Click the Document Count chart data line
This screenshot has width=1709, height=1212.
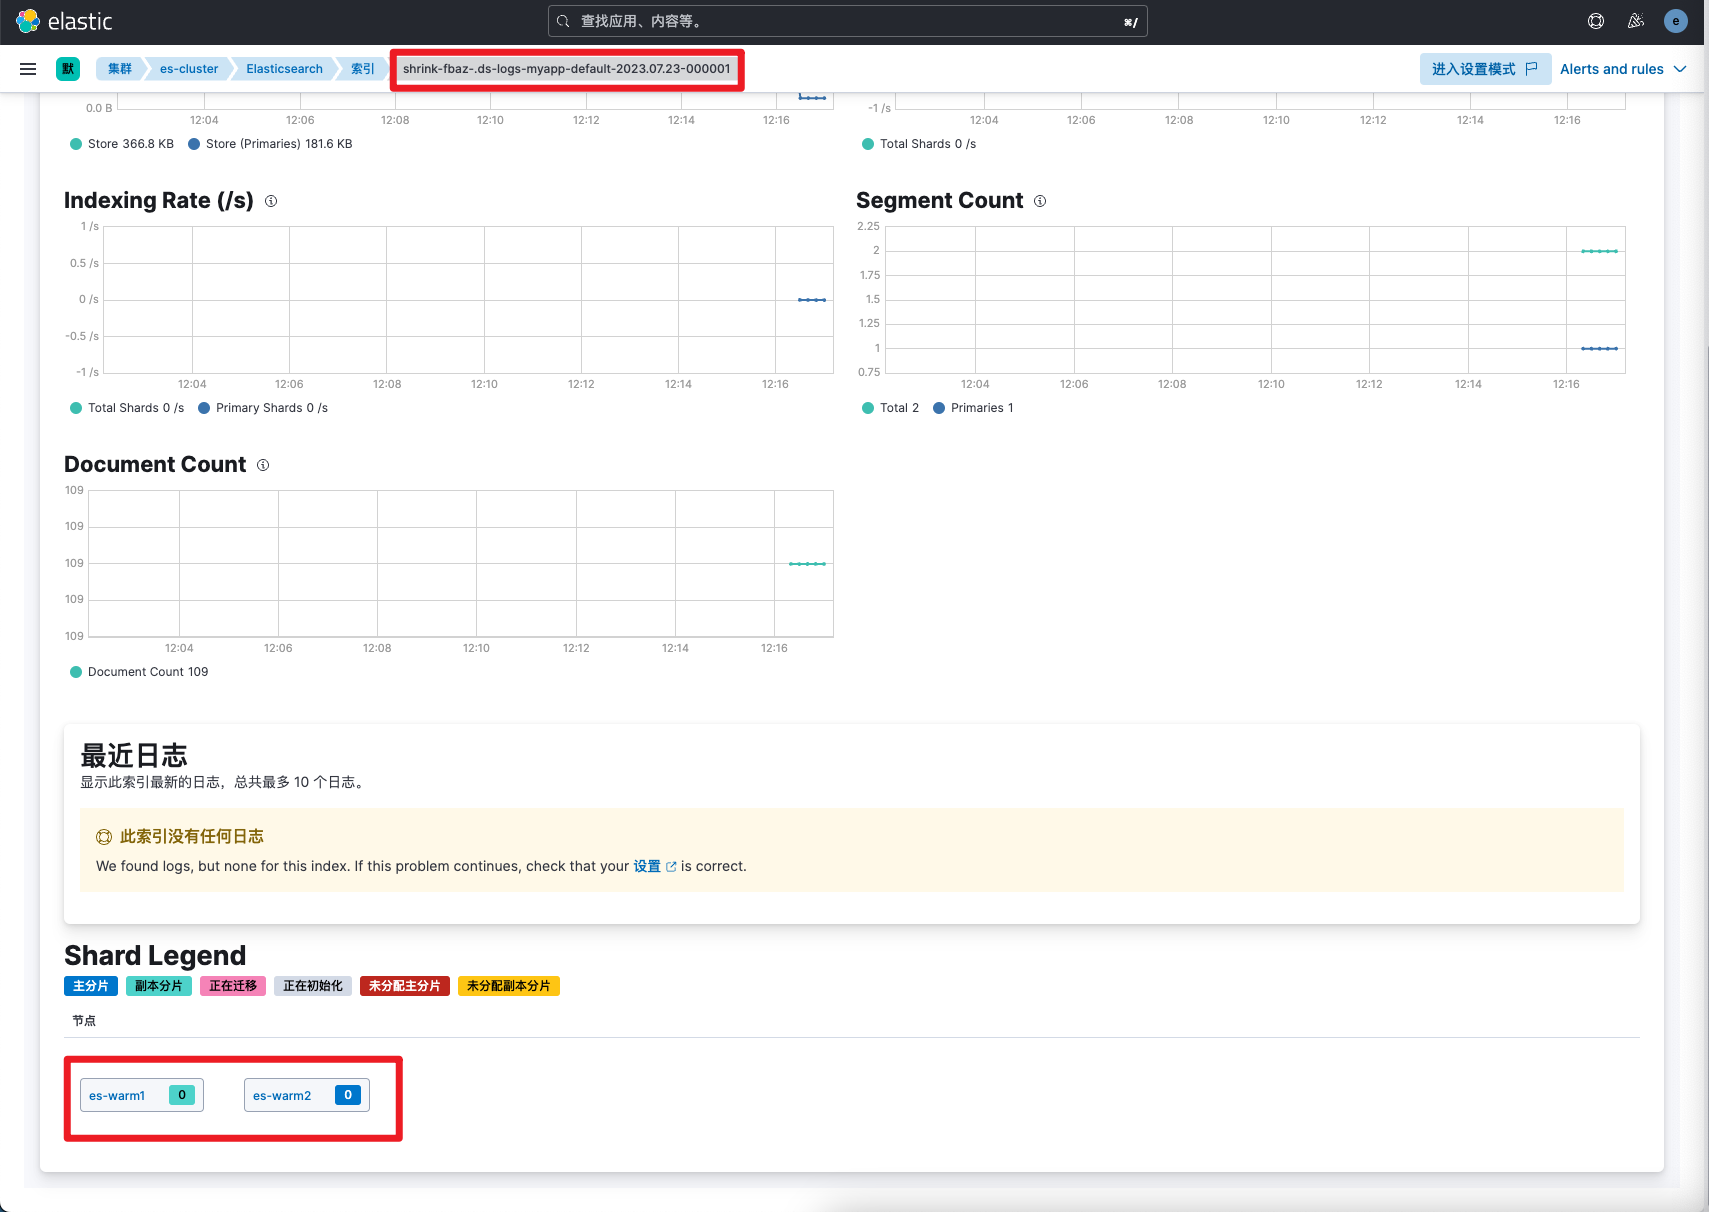(807, 564)
